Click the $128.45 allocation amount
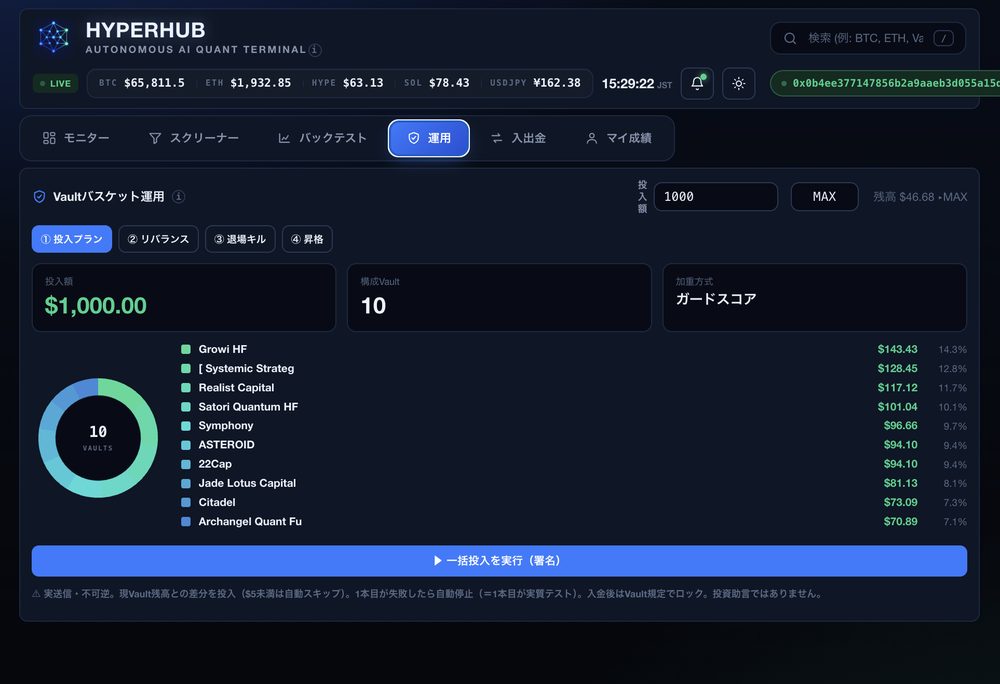Image resolution: width=1000 pixels, height=684 pixels. (897, 368)
